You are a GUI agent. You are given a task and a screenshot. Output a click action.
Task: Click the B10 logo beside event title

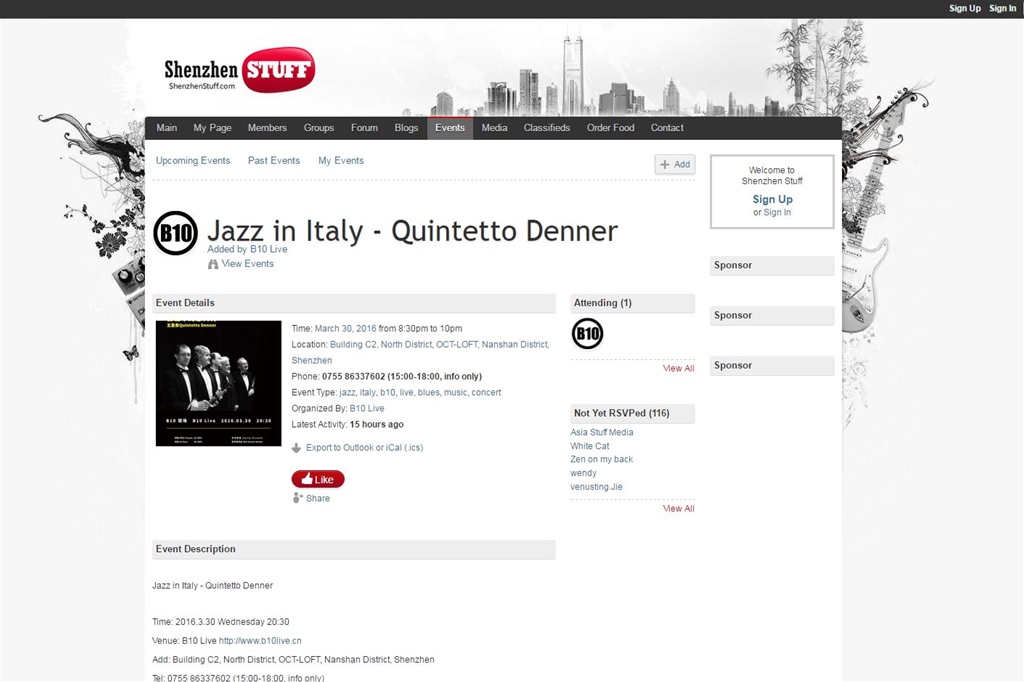pos(175,233)
